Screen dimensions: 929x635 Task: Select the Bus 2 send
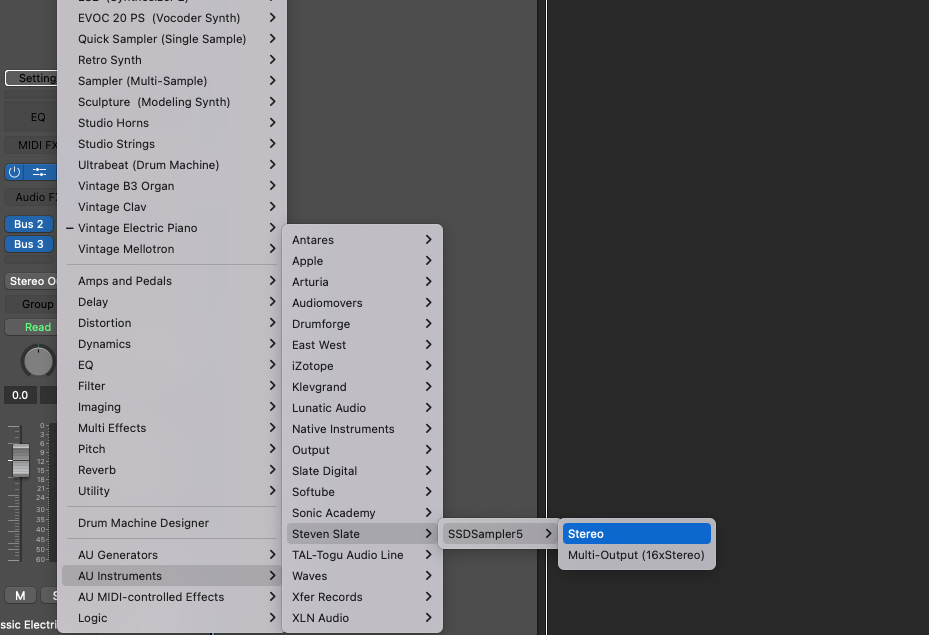[29, 224]
